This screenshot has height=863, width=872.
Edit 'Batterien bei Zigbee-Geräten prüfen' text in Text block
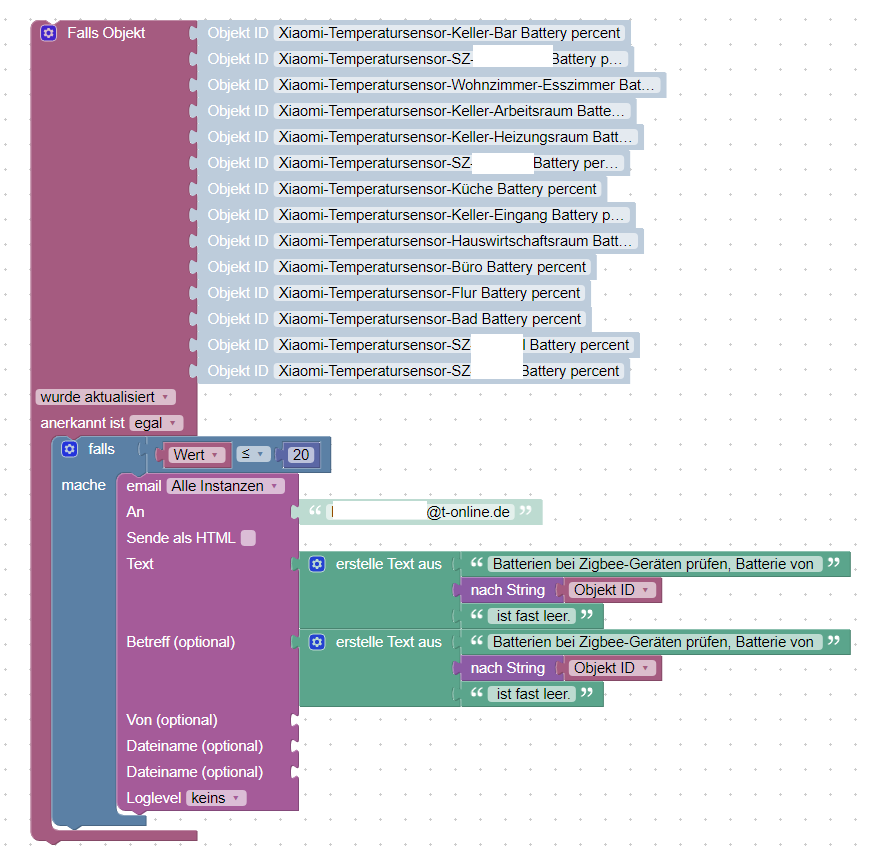click(x=655, y=564)
